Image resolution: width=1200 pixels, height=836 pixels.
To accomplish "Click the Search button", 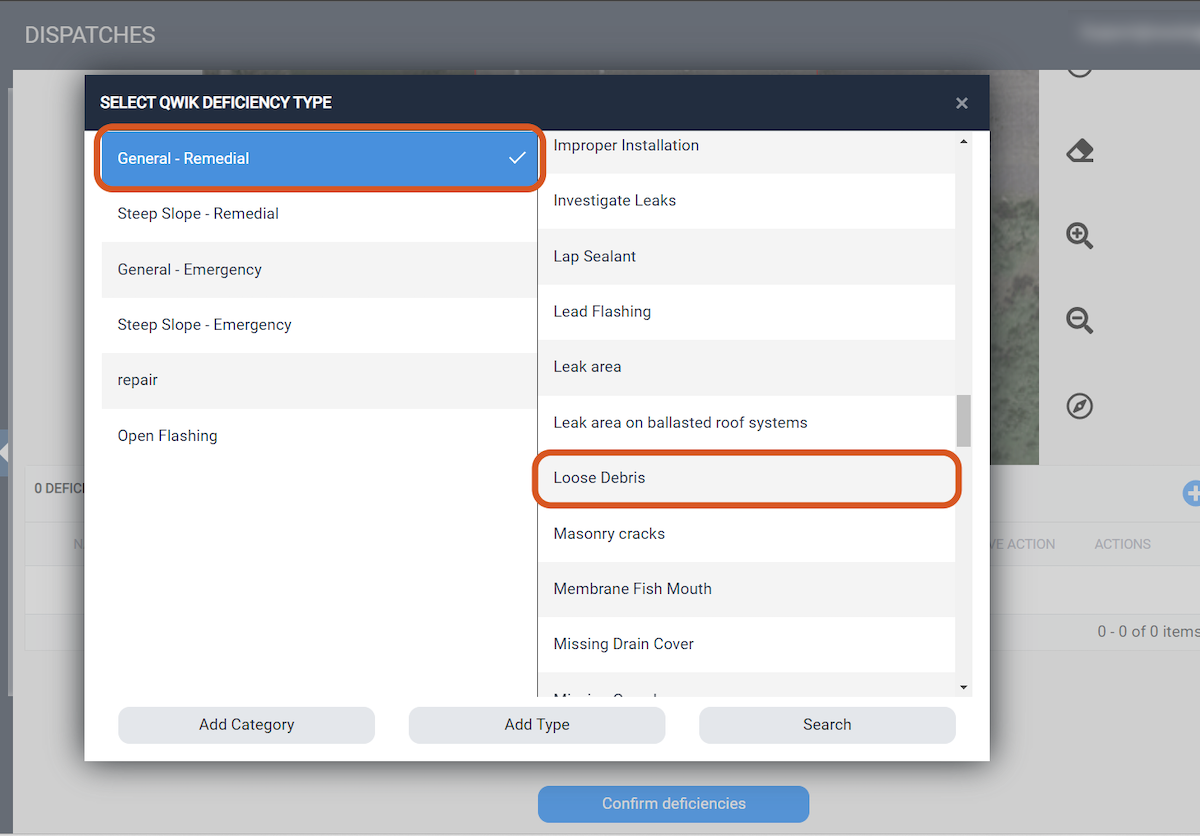I will [x=827, y=725].
